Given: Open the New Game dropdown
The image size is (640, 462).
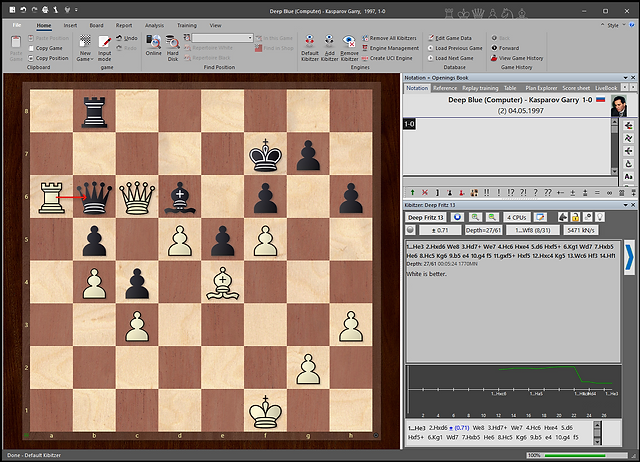Looking at the screenshot, I should 85,48.
